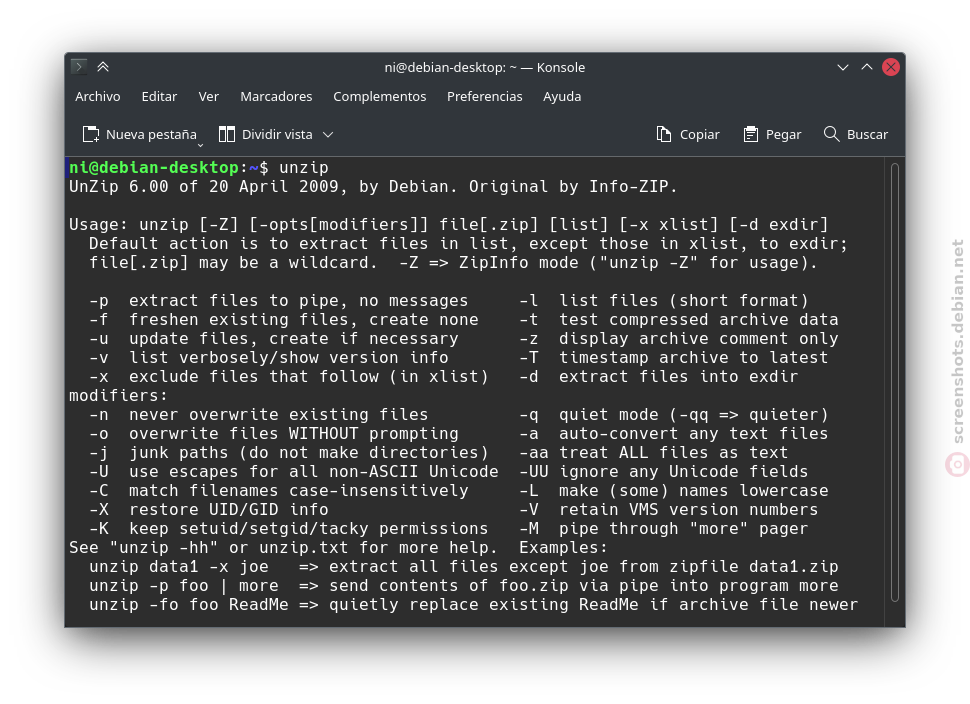Click the option '-C match filenames case-insensitively'
The width and height of the screenshot is (970, 704).
tap(279, 491)
